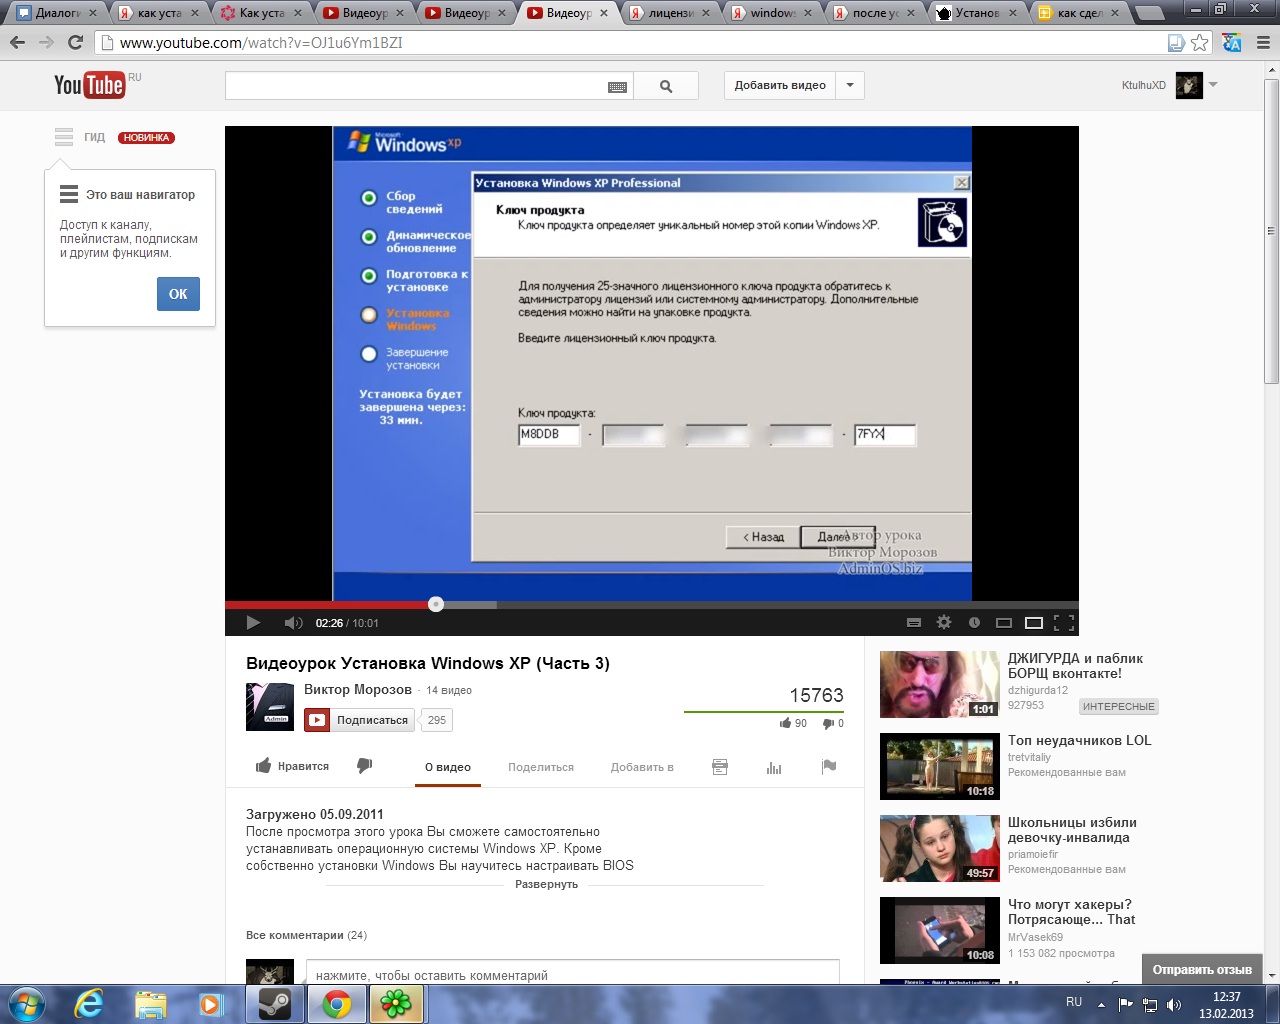
Task: Subscribe with Подписаться button
Action: (x=360, y=720)
